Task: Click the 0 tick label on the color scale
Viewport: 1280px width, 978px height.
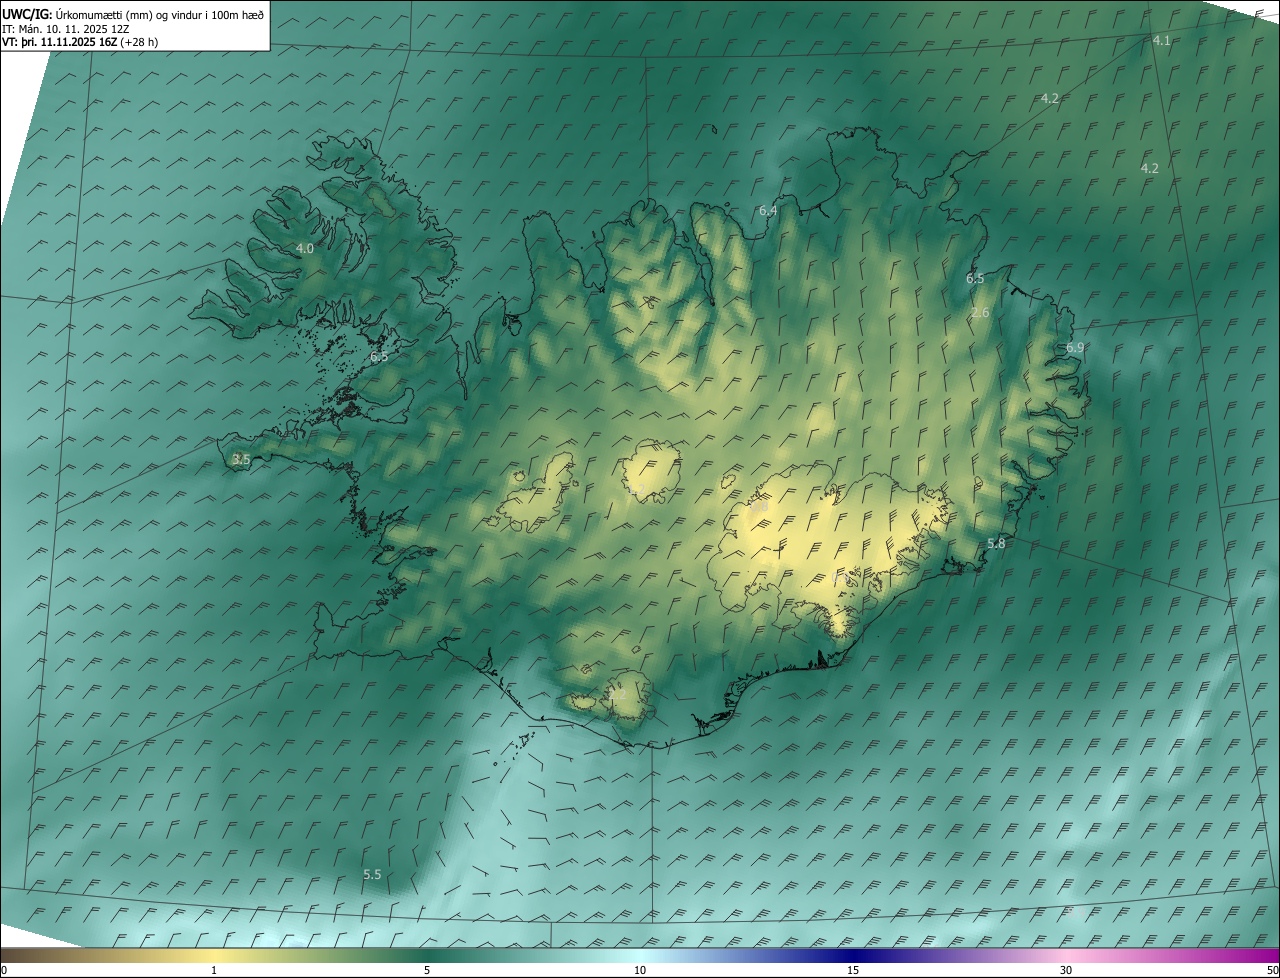Action: [4, 970]
